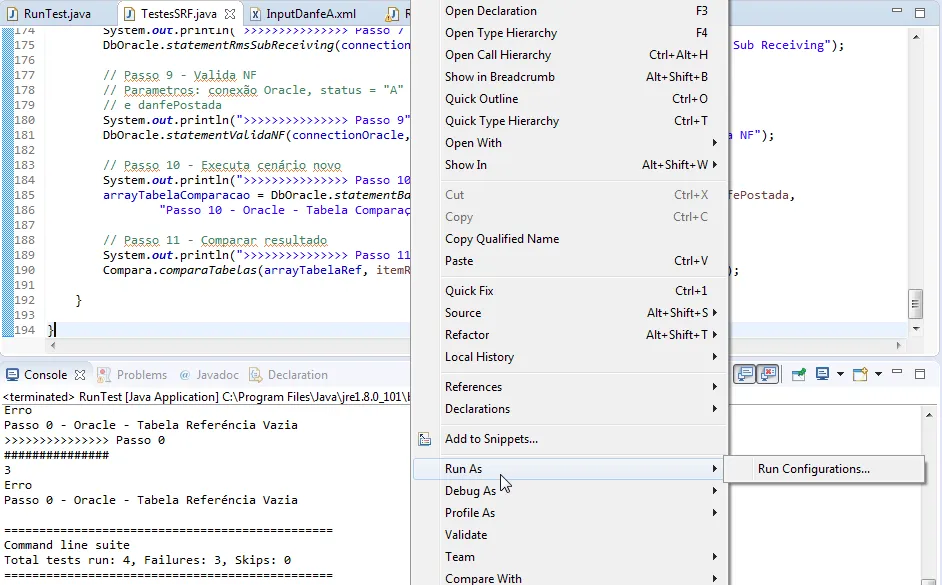Viewport: 942px width, 585px height.
Task: Open the InputDanfeA.xml editor tab
Action: [310, 14]
